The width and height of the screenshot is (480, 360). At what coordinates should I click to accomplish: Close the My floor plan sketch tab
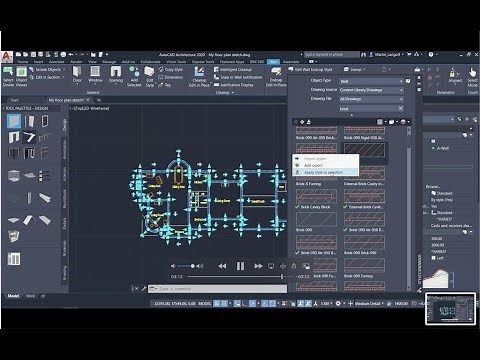88,100
